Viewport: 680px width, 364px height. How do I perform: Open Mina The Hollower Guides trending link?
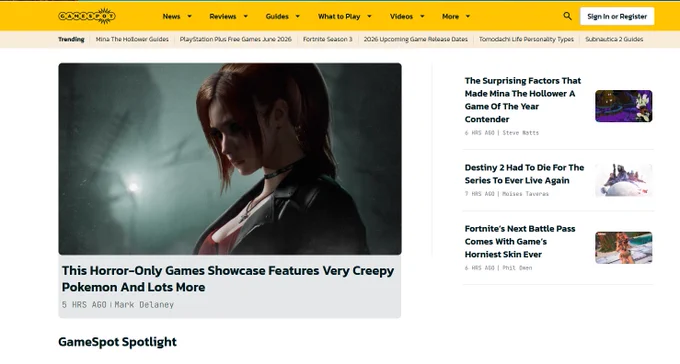(132, 39)
